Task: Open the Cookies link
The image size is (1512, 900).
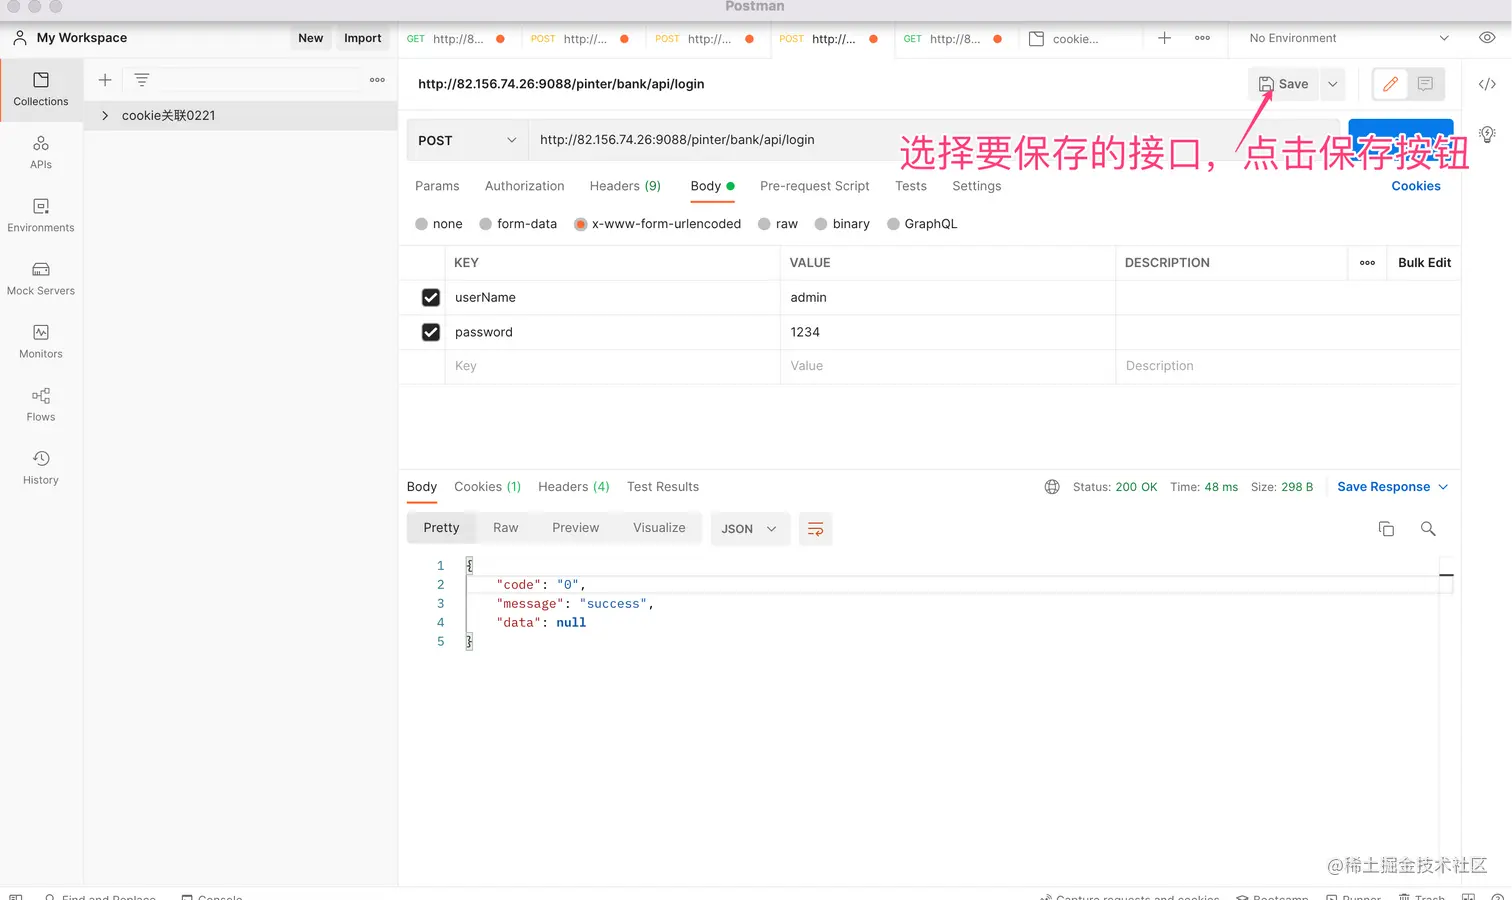Action: [x=1416, y=186]
